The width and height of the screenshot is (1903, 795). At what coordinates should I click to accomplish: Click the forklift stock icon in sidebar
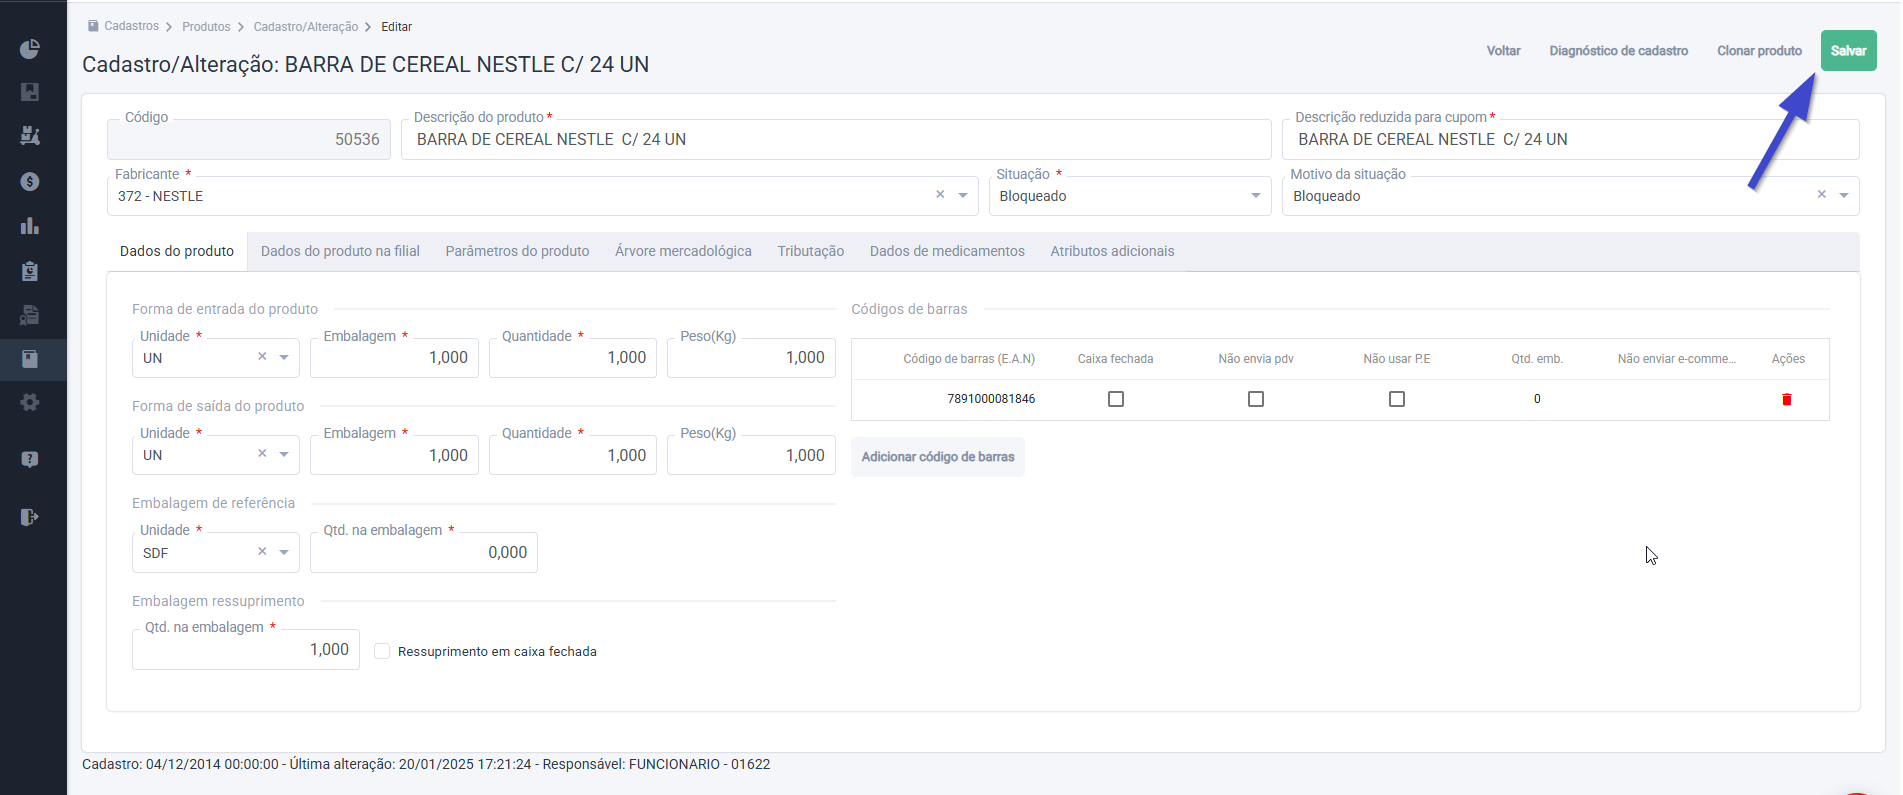30,136
